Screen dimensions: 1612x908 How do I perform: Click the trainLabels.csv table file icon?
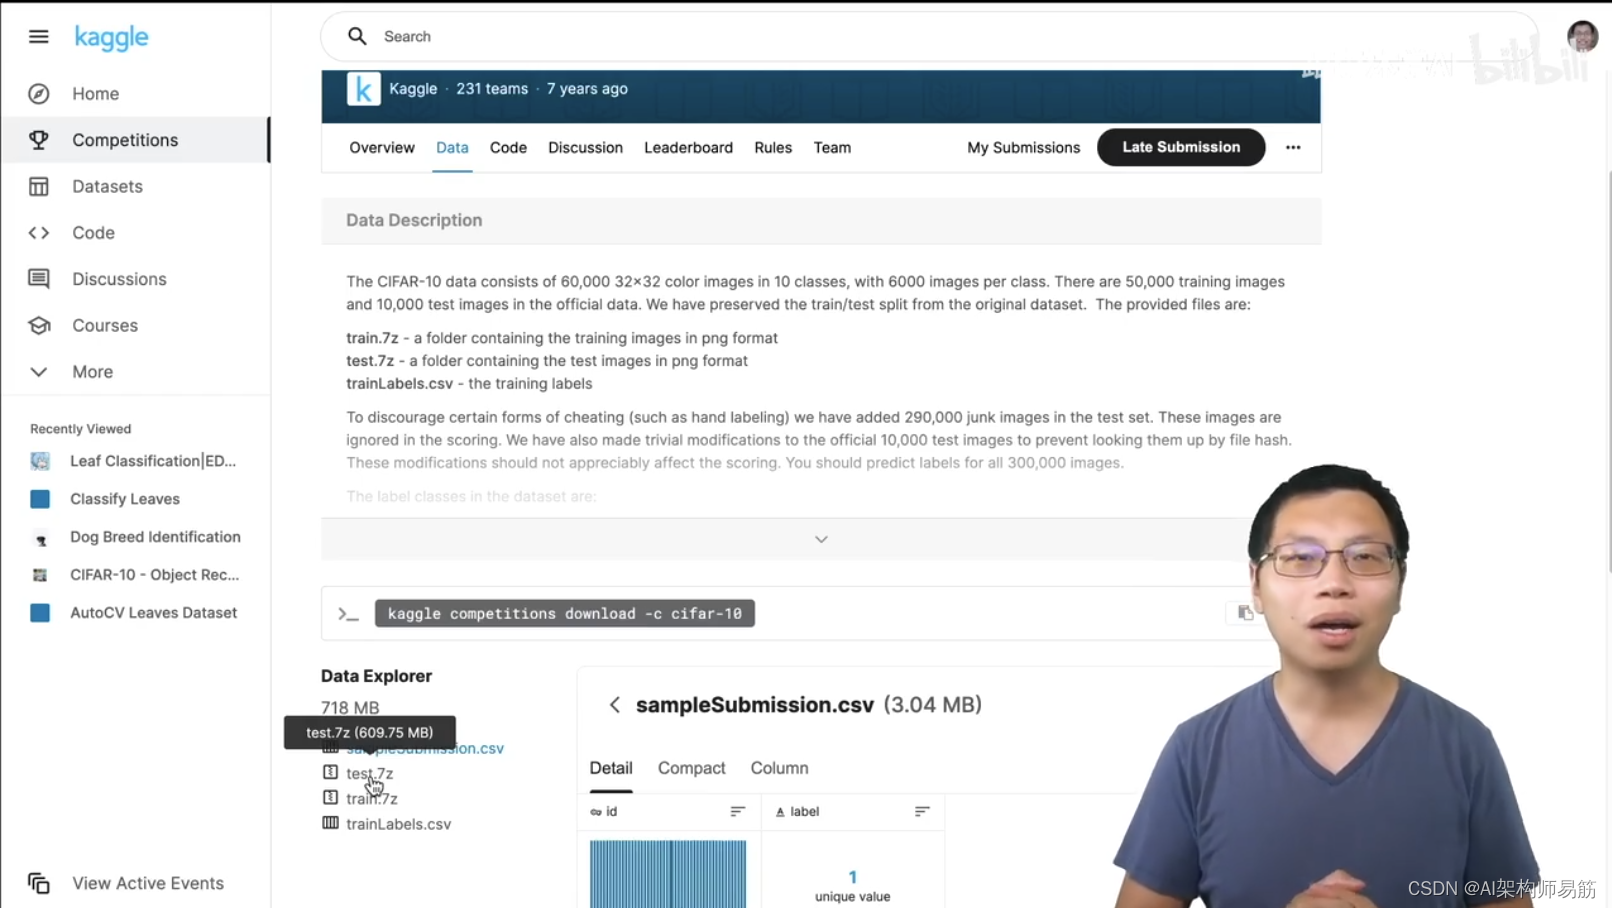pyautogui.click(x=330, y=823)
